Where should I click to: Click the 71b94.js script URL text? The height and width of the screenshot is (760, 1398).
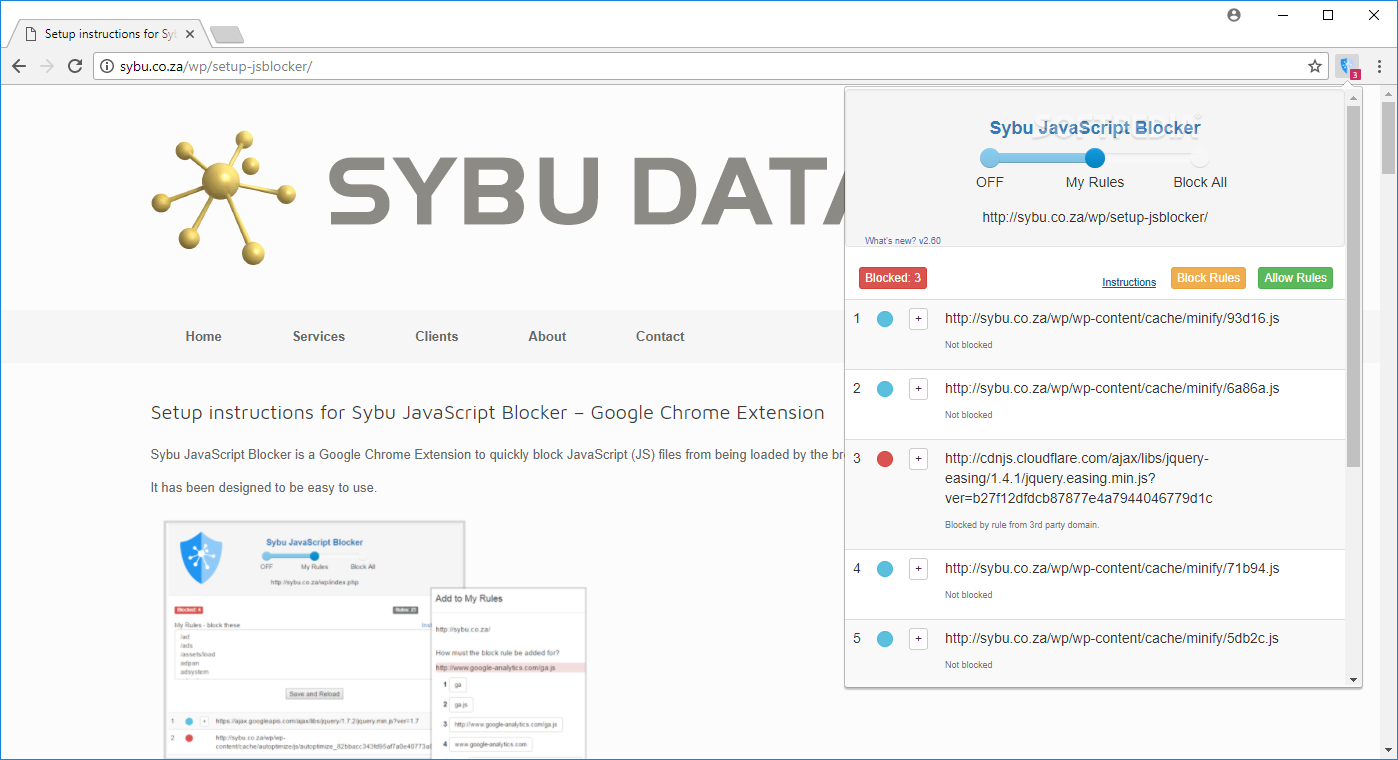[1112, 568]
